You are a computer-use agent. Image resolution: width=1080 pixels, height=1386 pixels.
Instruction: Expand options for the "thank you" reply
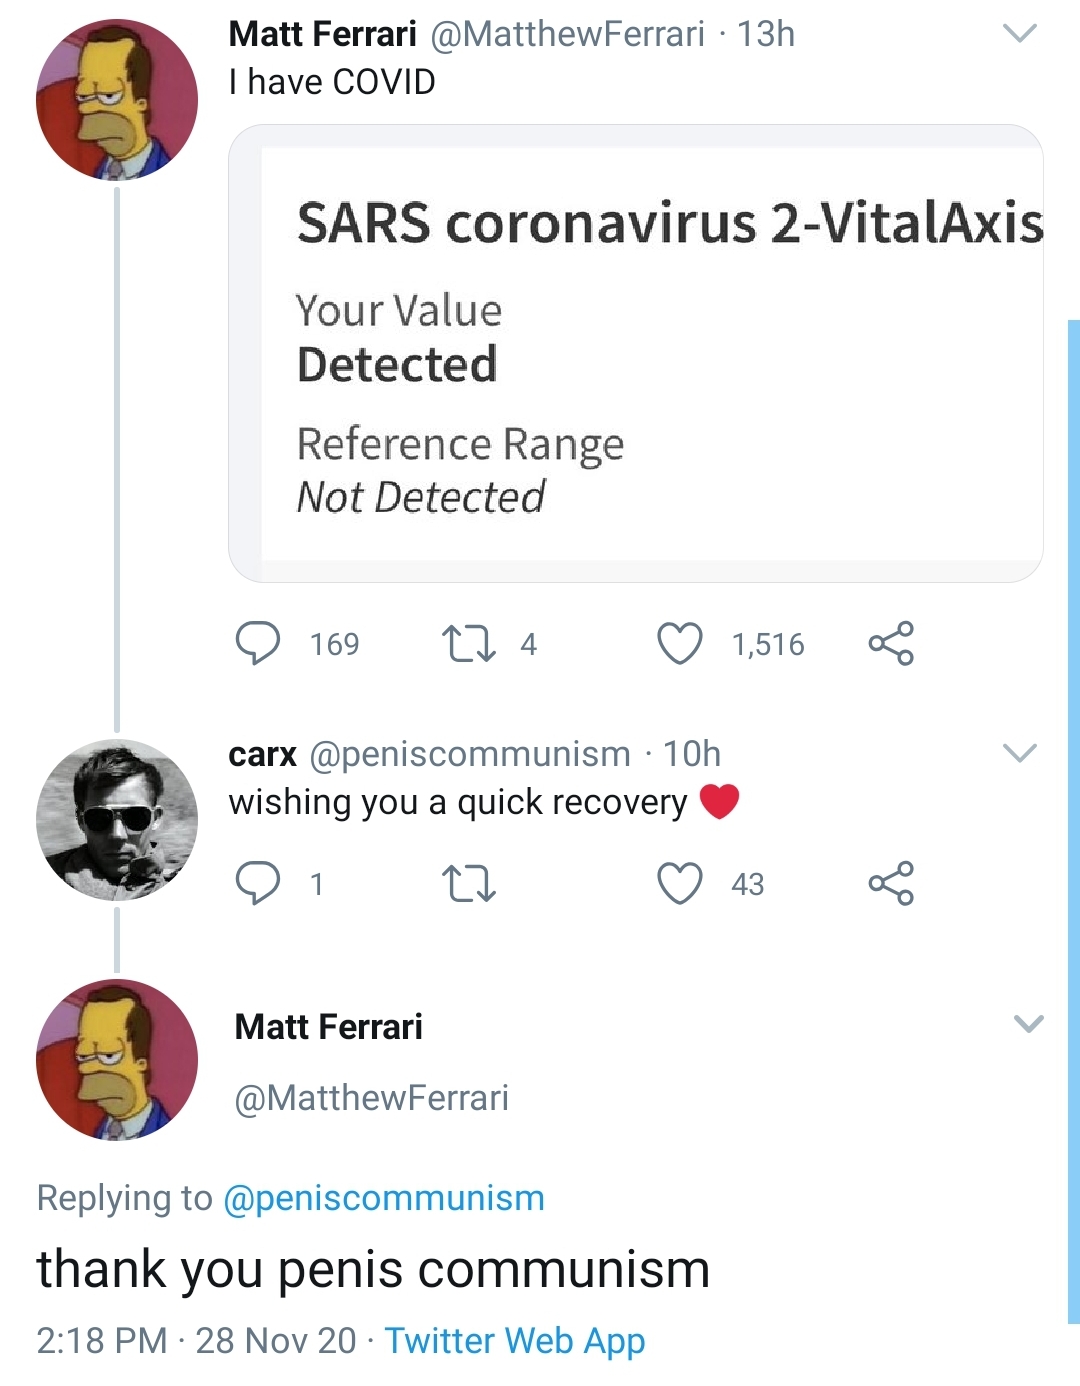pyautogui.click(x=1028, y=1023)
